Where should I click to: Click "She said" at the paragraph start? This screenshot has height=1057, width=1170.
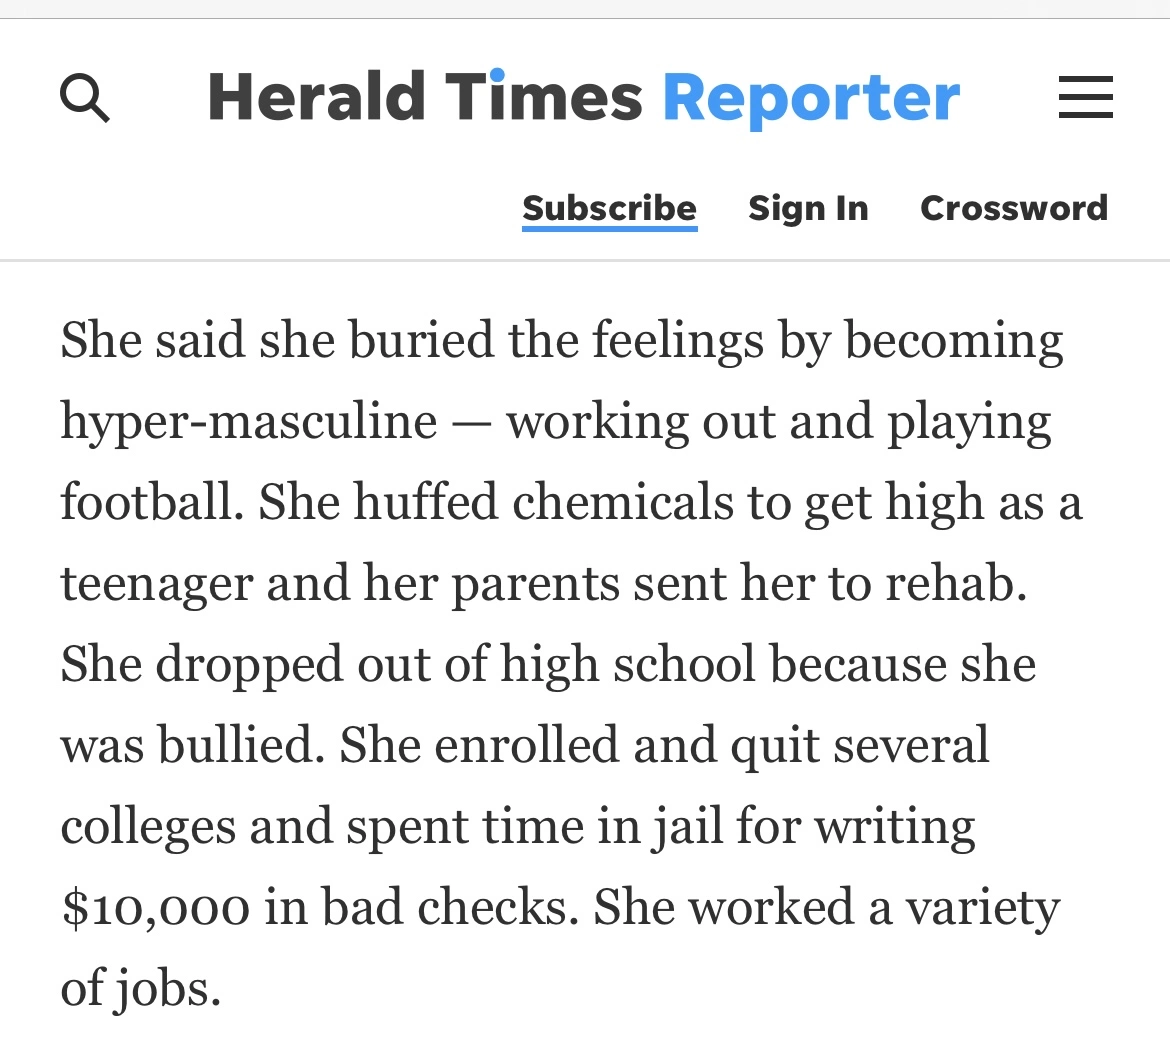(152, 340)
